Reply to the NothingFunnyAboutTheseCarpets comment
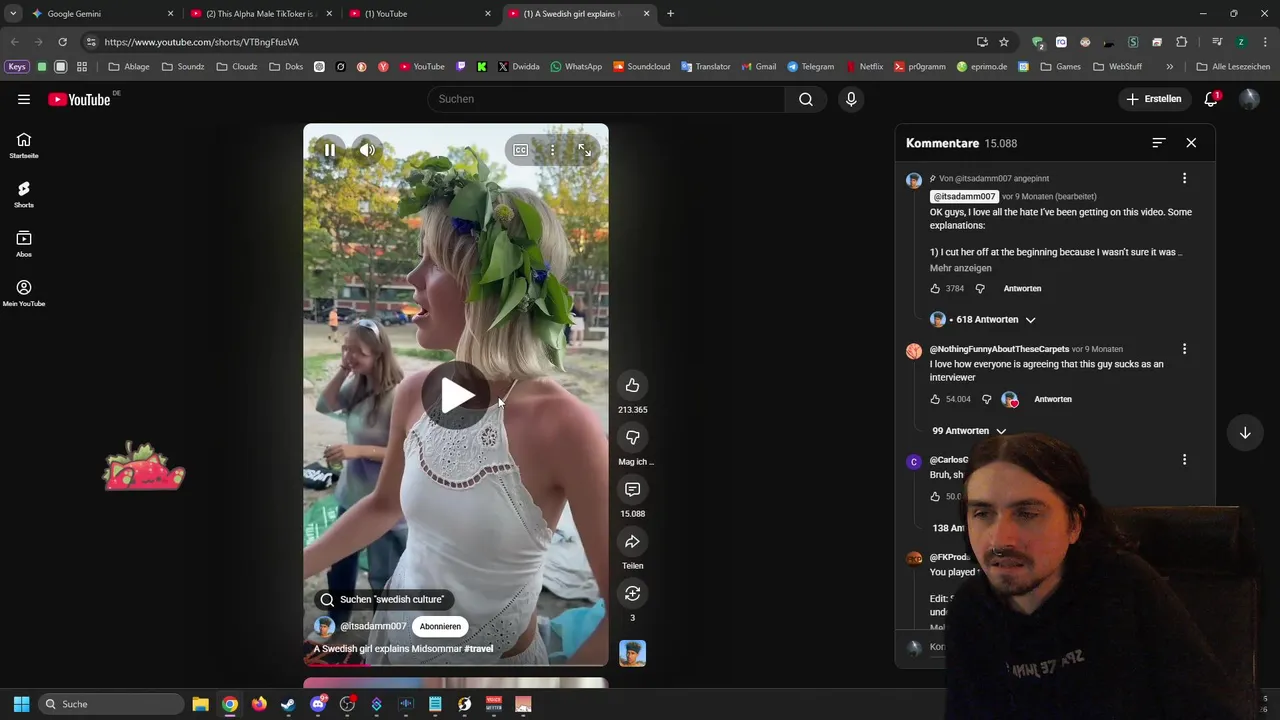Screen dimensions: 1280x720 pos(1053,399)
